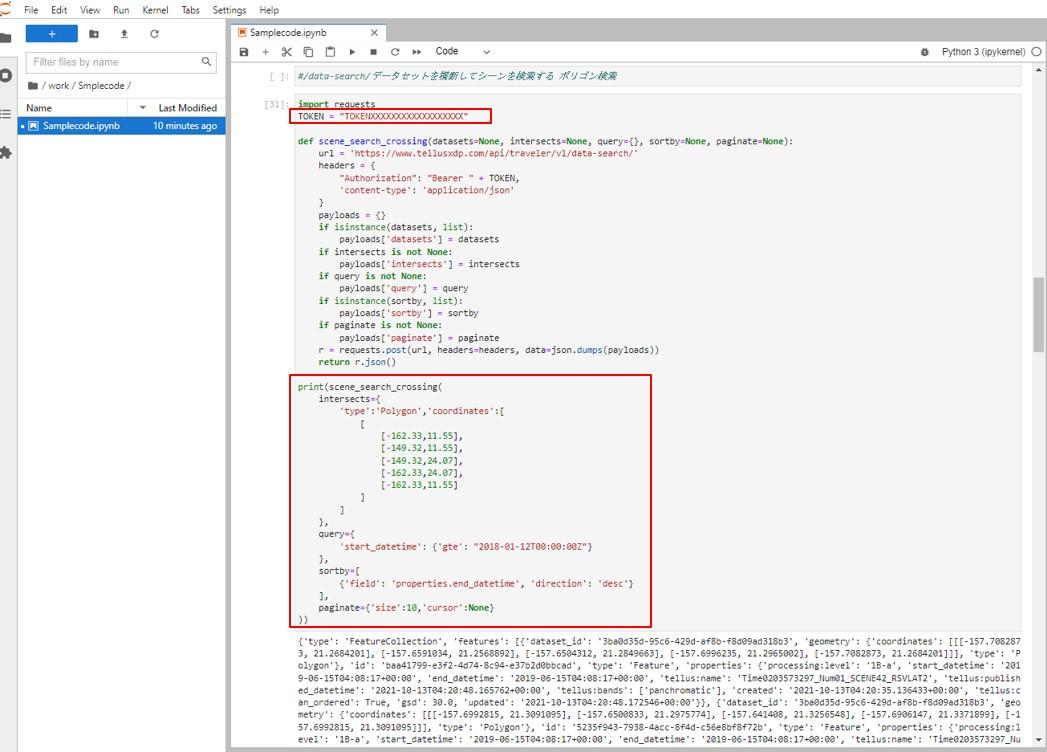1047x752 pixels.
Task: Open the Tabs menu
Action: click(190, 10)
